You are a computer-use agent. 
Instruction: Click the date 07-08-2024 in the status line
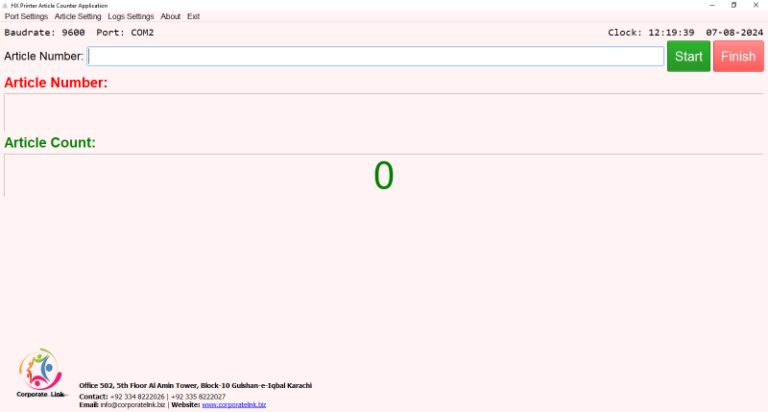(x=734, y=32)
